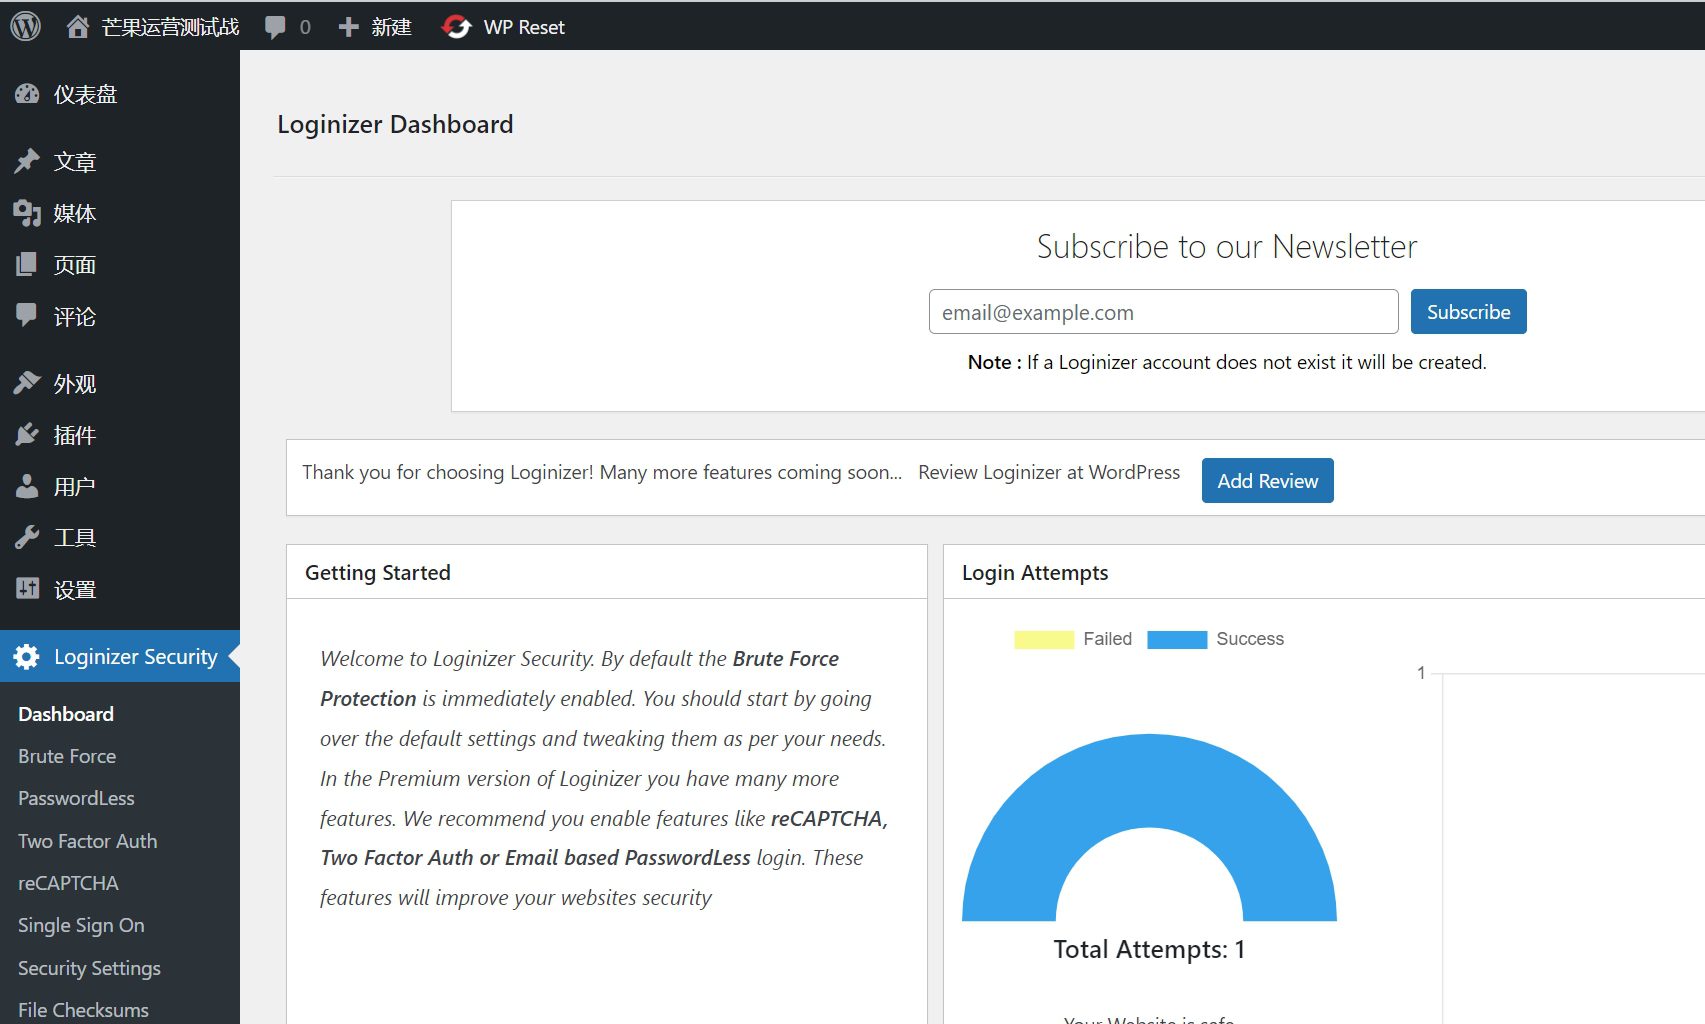
Task: Go to Security Settings
Action: tap(89, 968)
